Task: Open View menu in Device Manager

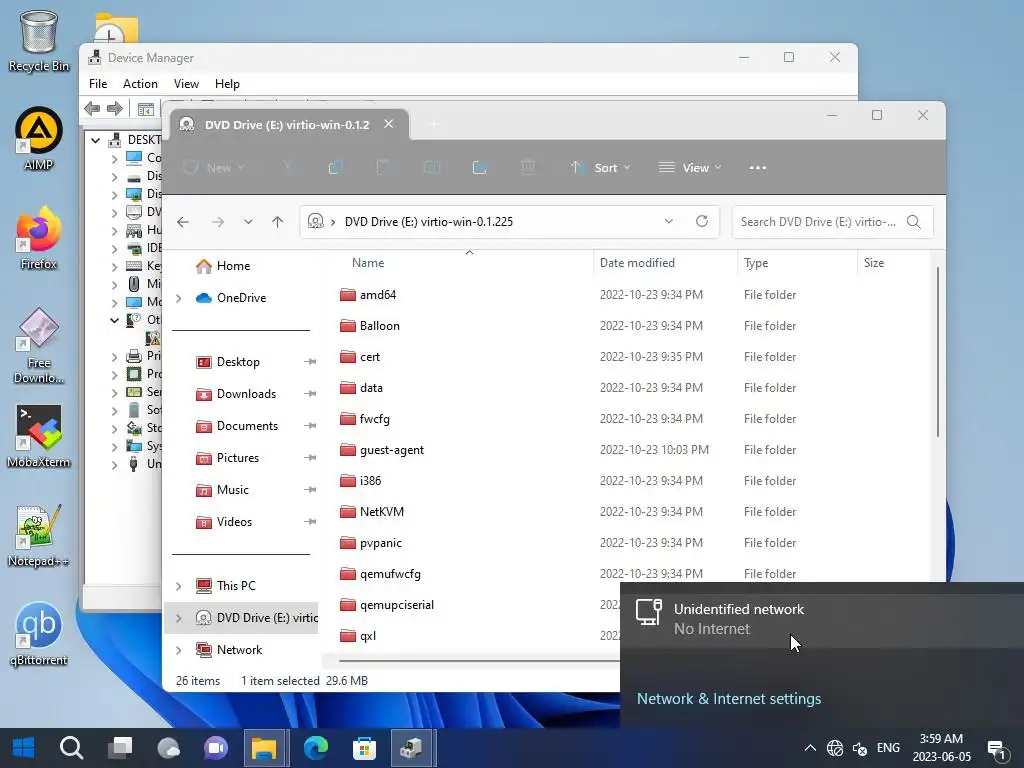Action: (x=186, y=84)
